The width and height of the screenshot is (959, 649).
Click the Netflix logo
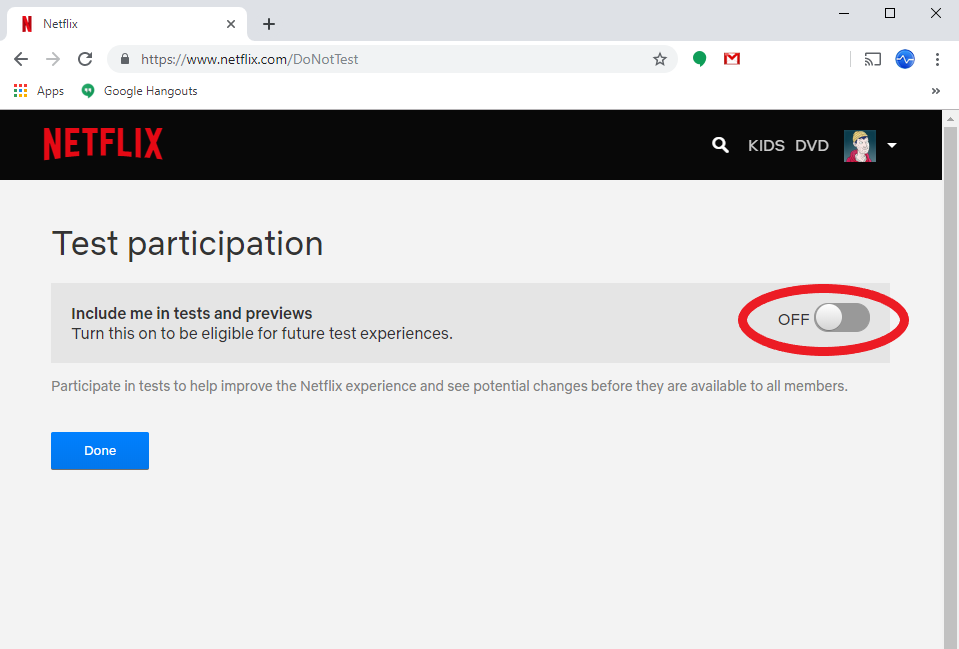pyautogui.click(x=103, y=144)
